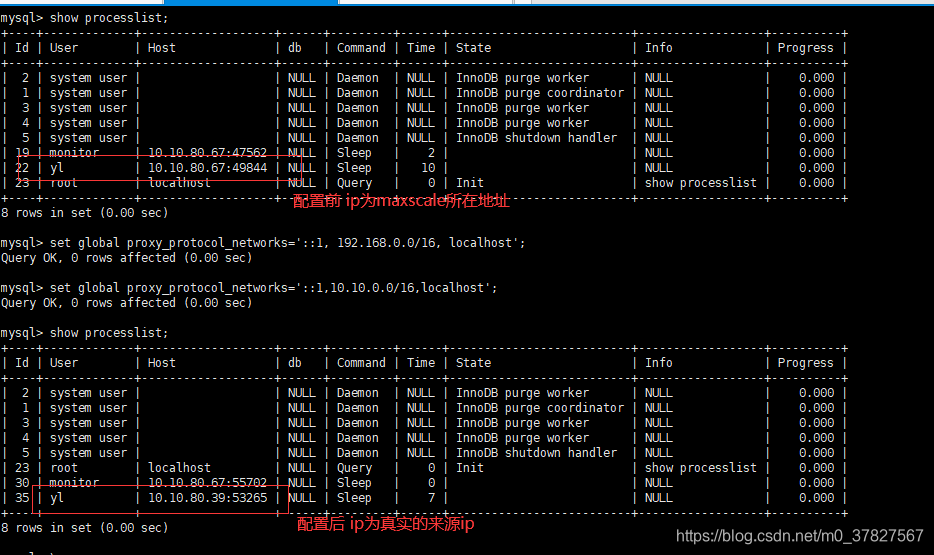Click the set global command containing 192.168.0.0/16
The height and width of the screenshot is (555, 934).
coord(287,243)
